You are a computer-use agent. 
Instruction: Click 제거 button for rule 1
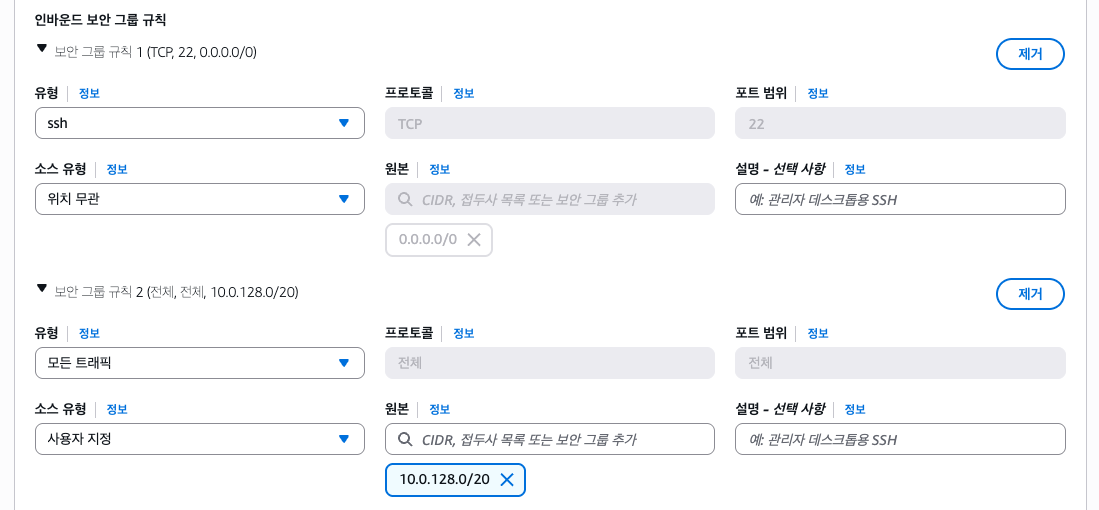pyautogui.click(x=1030, y=54)
